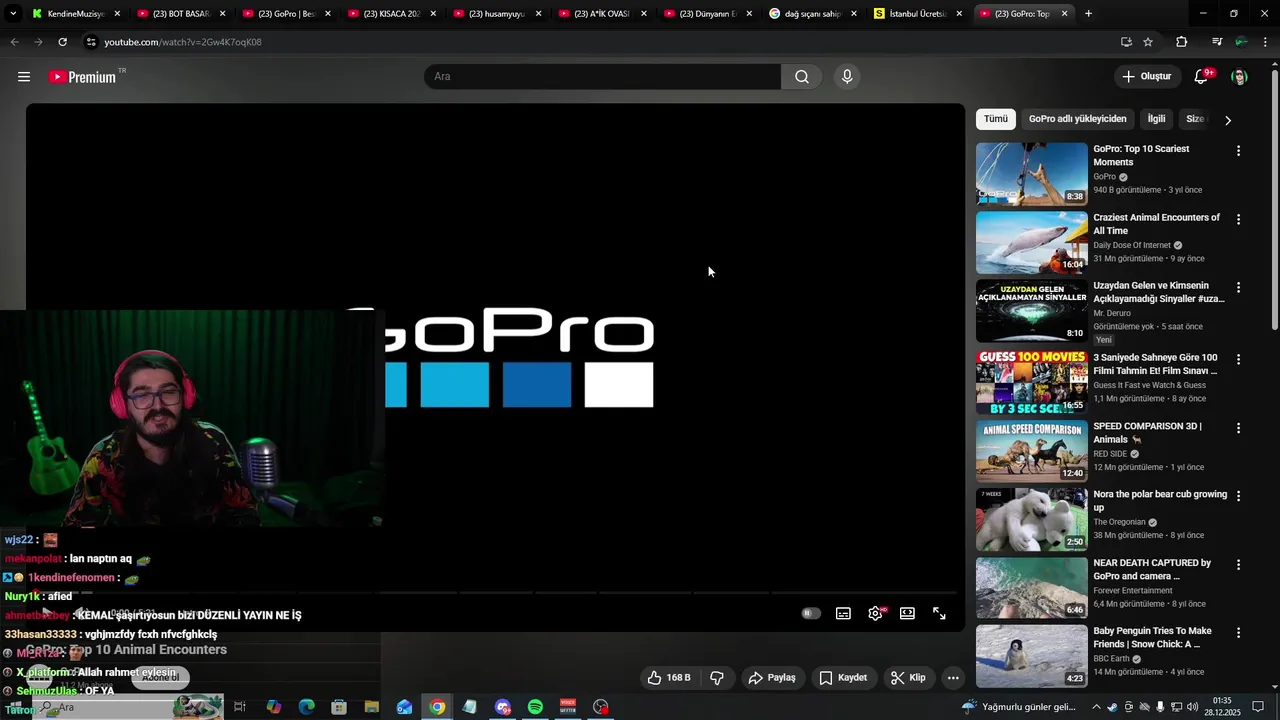Select the İlgili filter chip
The width and height of the screenshot is (1280, 720).
coord(1156,119)
